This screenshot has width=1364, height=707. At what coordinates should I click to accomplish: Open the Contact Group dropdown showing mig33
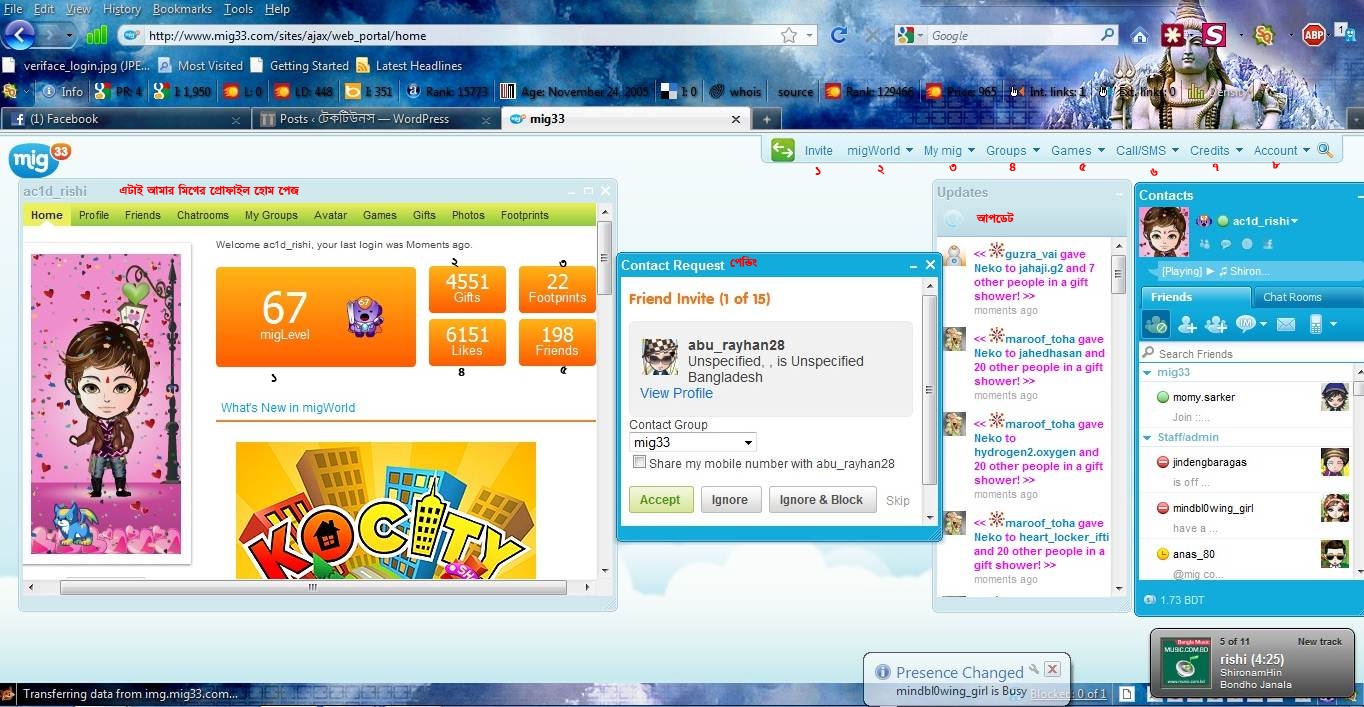(690, 442)
